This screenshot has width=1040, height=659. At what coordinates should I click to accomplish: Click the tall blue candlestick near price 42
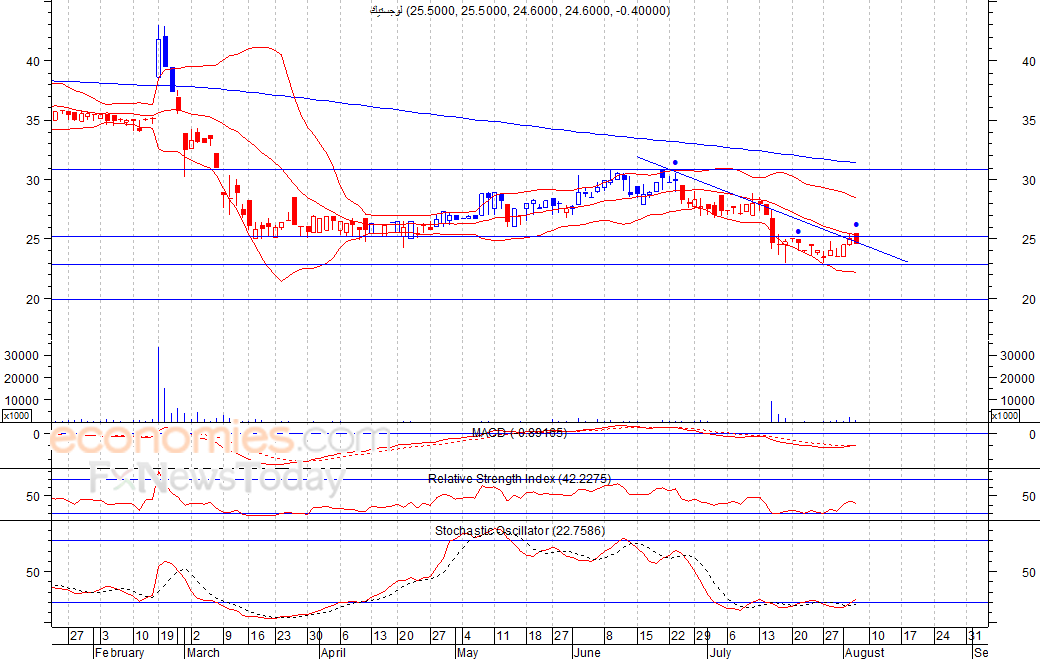click(x=165, y=50)
